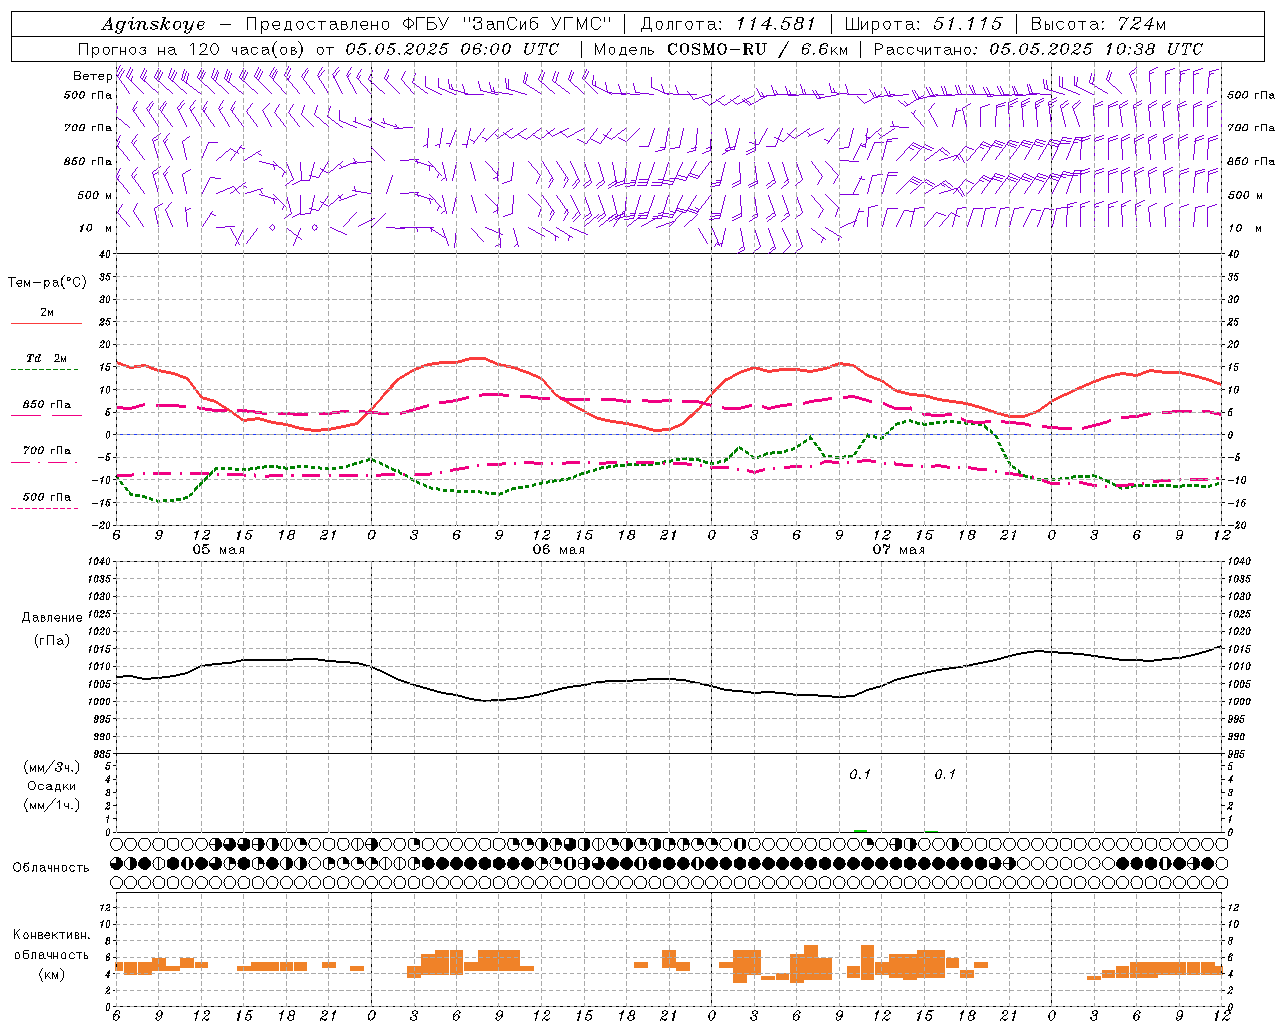Click the (км) unit under convective cloudiness
1280x1024 pixels.
[52, 974]
